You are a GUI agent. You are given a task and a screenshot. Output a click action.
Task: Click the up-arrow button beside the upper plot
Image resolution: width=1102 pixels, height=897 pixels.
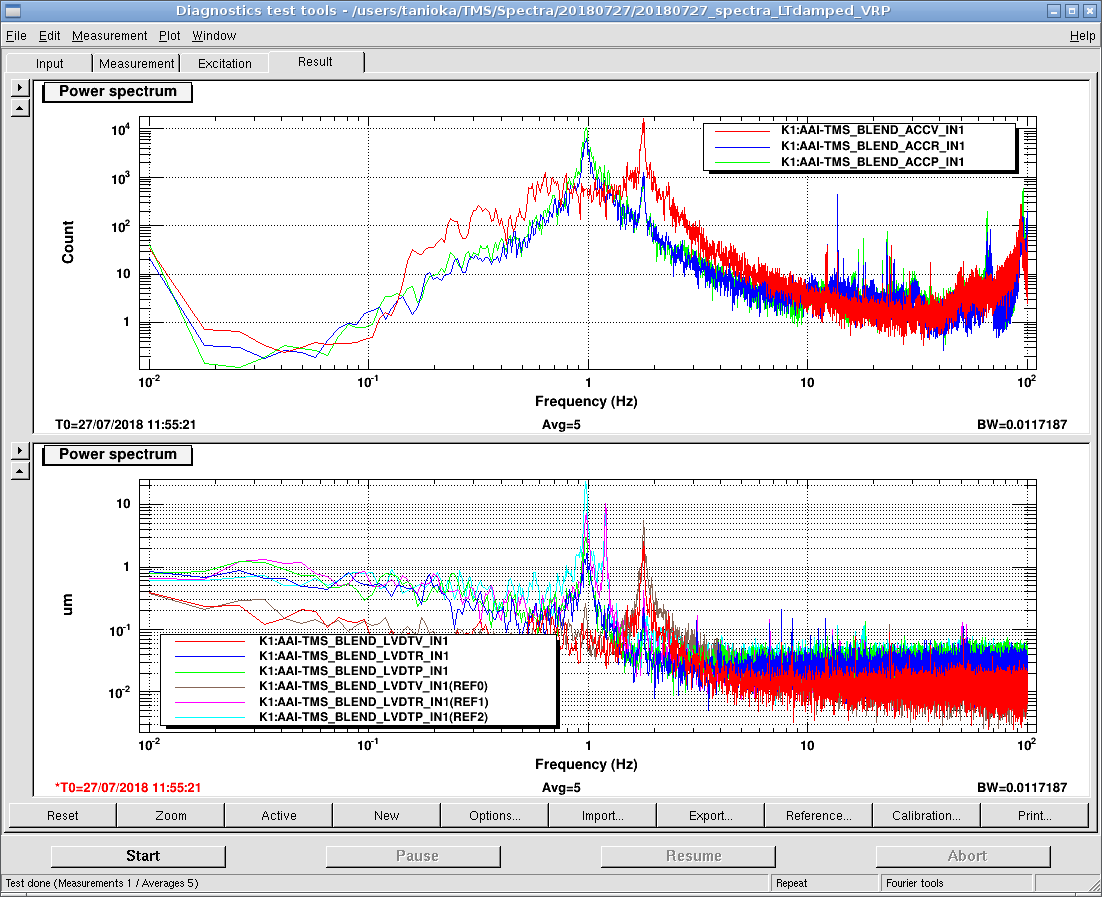(x=19, y=107)
